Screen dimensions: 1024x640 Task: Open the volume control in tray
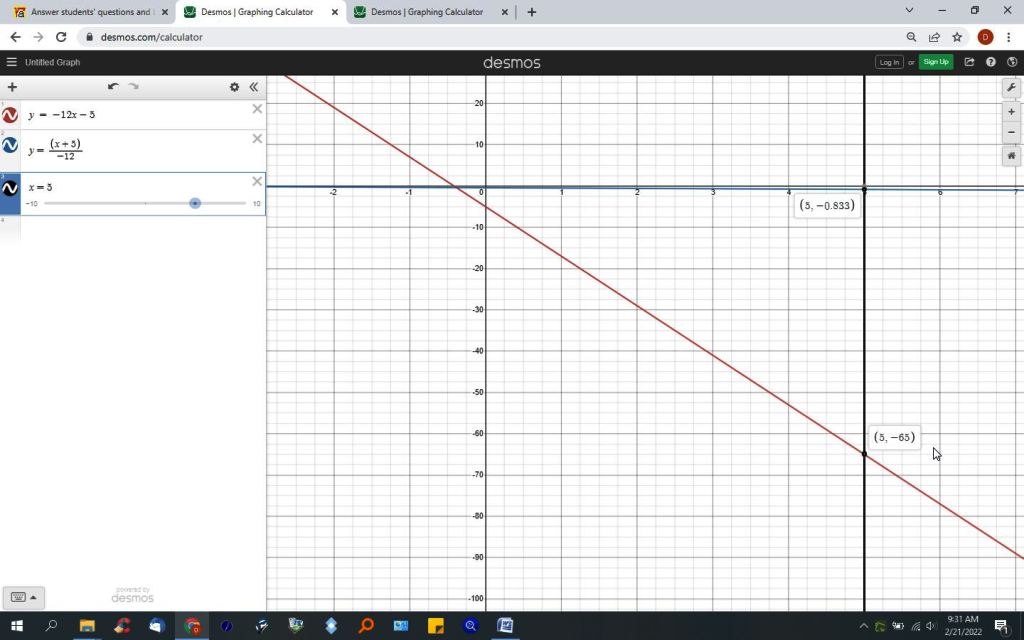tap(931, 626)
